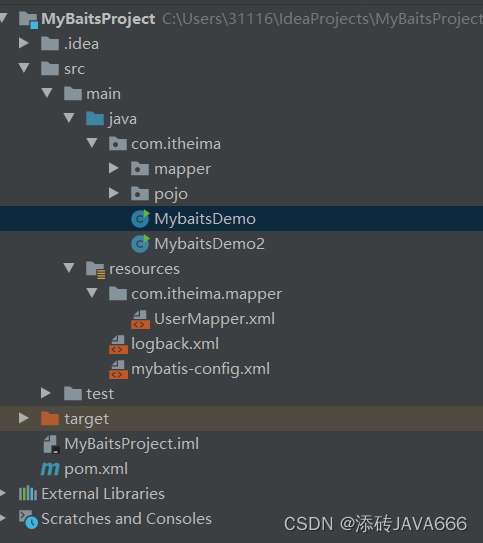
Task: Select the MybaitsDemo2 class icon
Action: (140, 243)
